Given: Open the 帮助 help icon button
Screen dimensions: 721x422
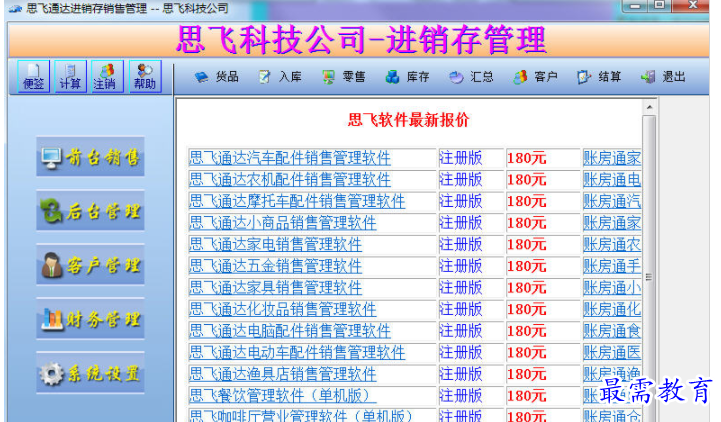Looking at the screenshot, I should coord(145,76).
